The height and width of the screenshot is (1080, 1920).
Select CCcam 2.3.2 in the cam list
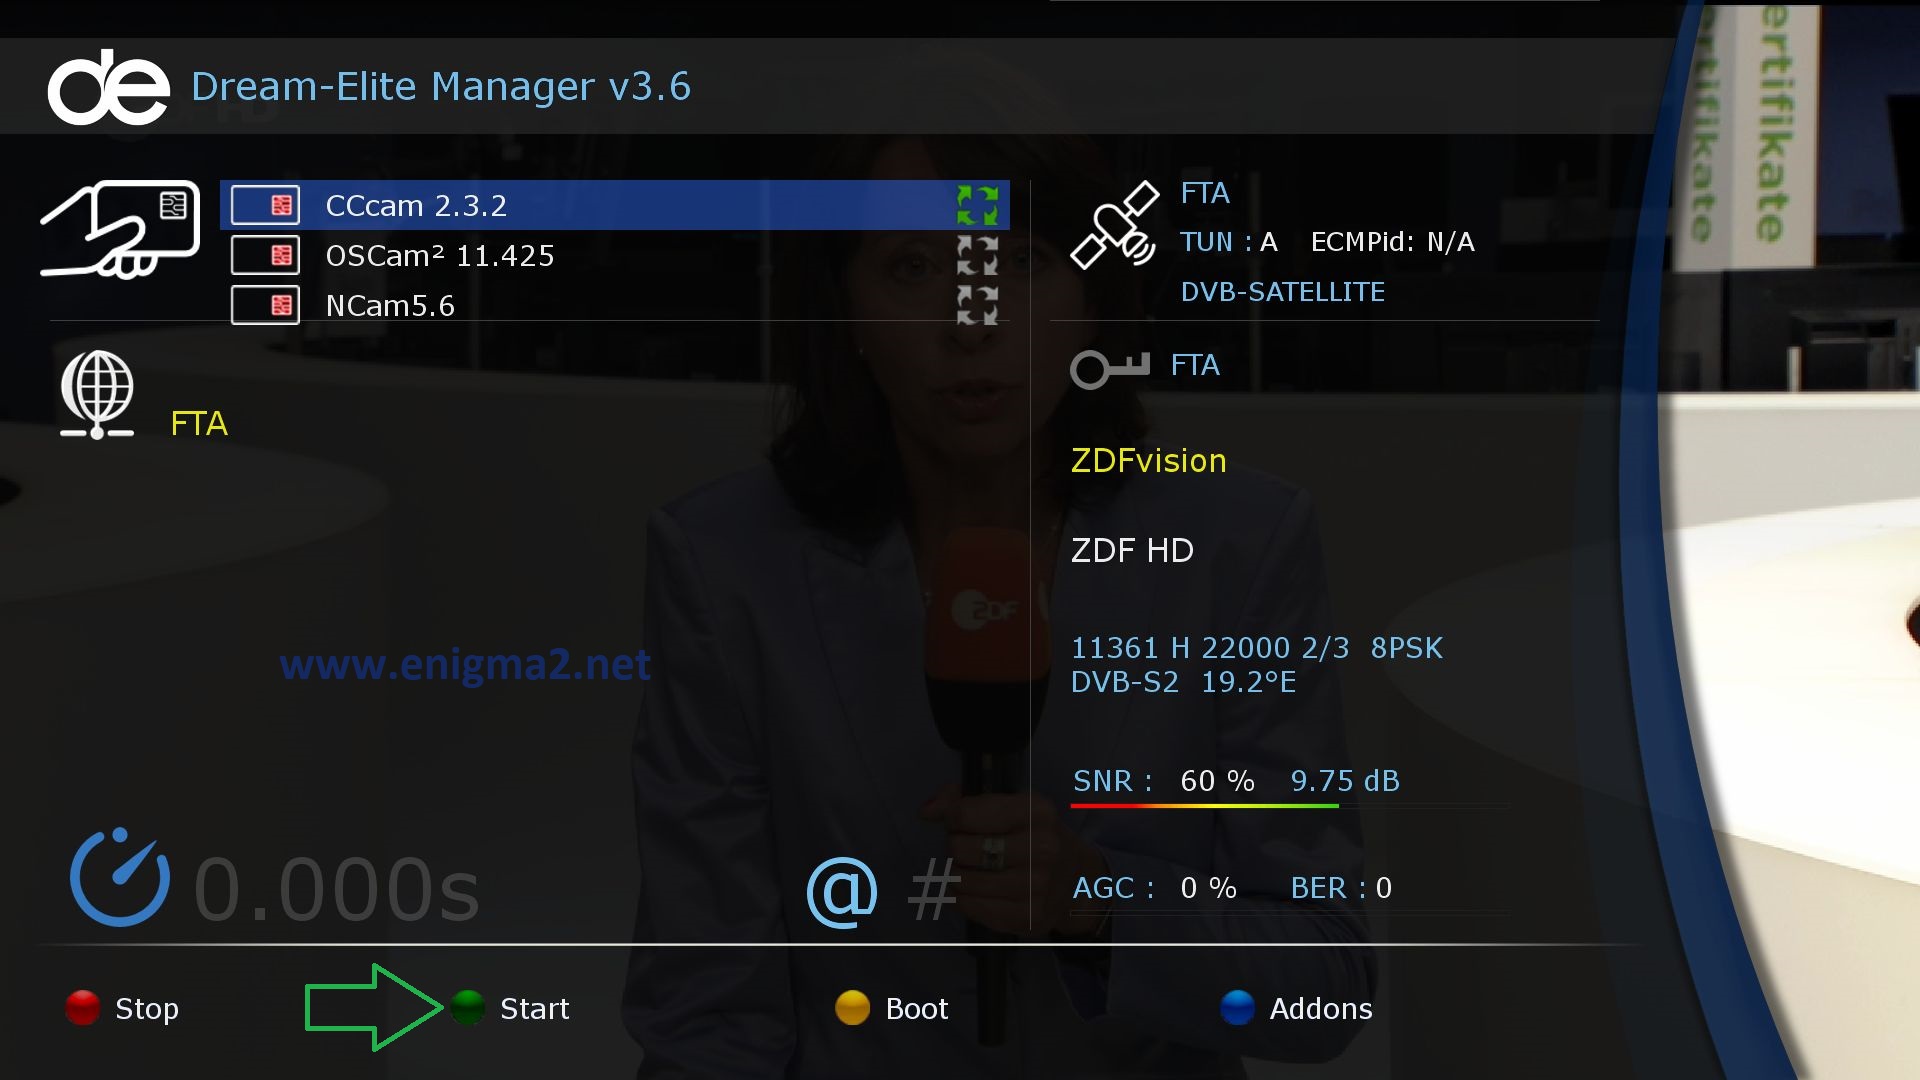[x=615, y=205]
